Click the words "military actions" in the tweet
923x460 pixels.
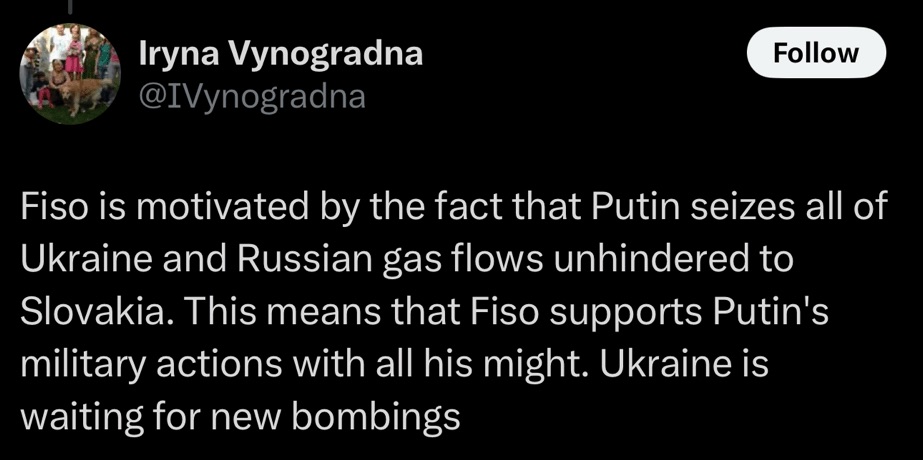tap(169, 361)
